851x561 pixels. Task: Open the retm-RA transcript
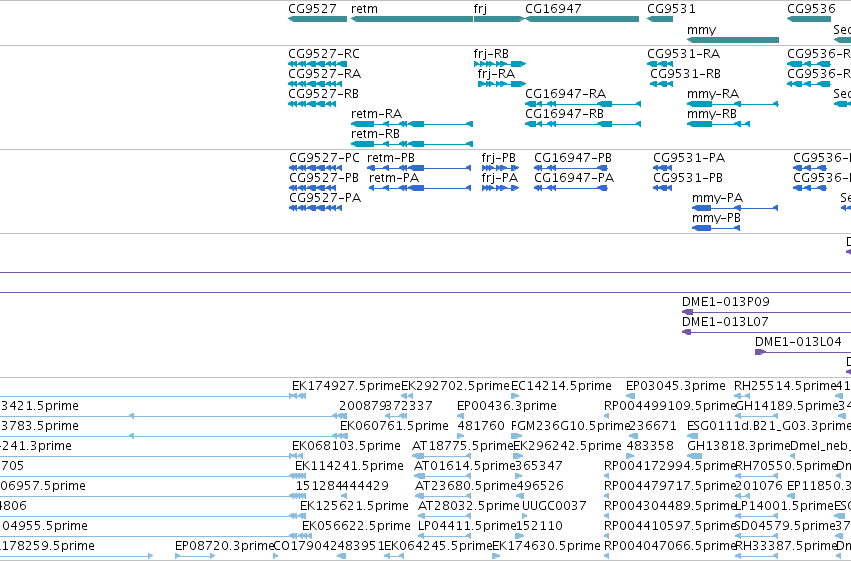point(376,114)
